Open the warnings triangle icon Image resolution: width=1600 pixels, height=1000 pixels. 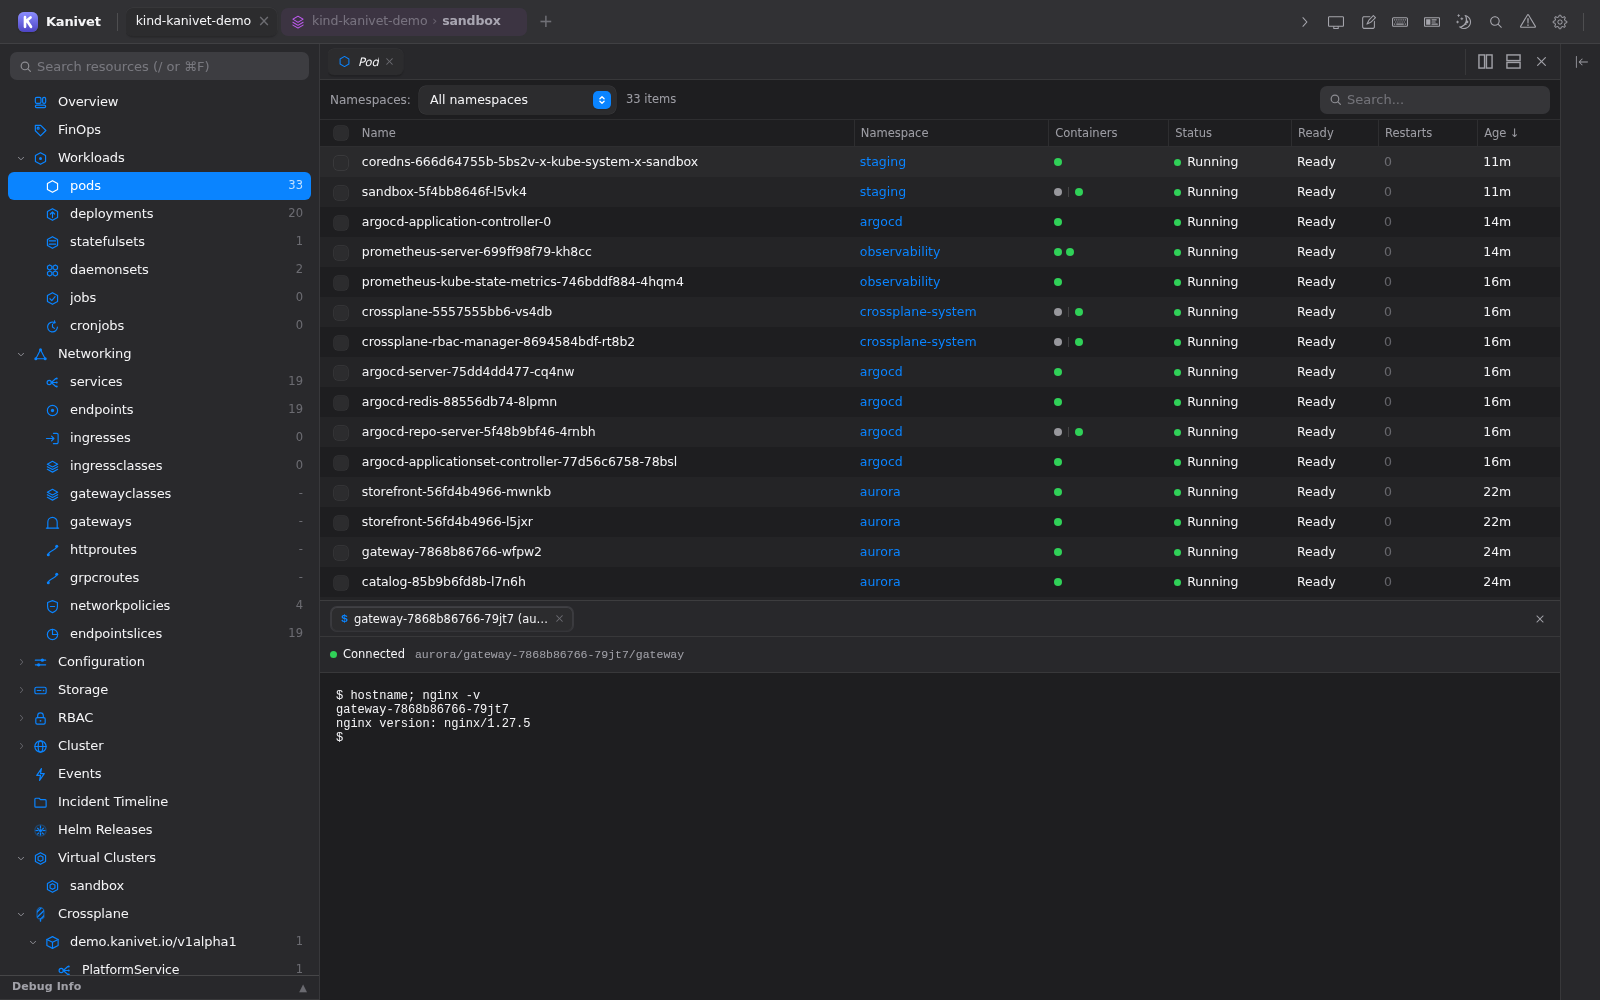coord(1528,22)
